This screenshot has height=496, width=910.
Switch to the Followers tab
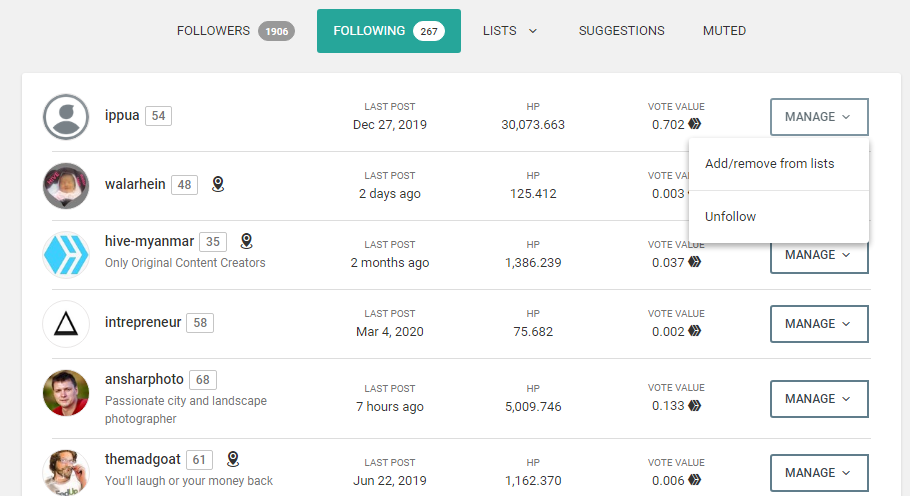(236, 31)
